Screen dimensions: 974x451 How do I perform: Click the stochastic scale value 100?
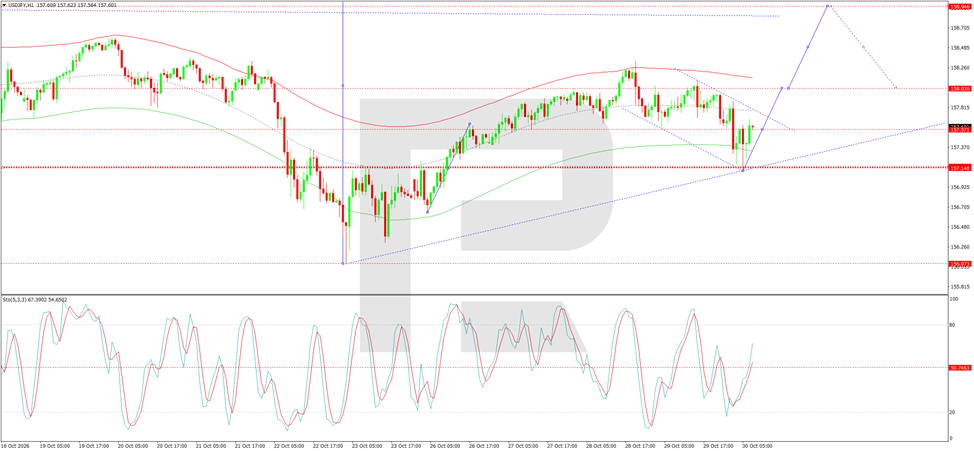954,299
